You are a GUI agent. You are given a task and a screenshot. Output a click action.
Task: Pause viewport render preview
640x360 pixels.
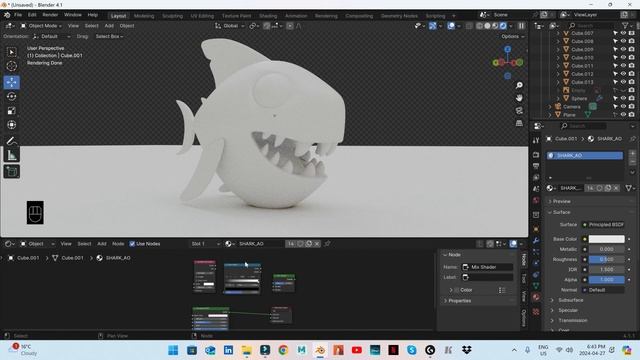coord(521,26)
